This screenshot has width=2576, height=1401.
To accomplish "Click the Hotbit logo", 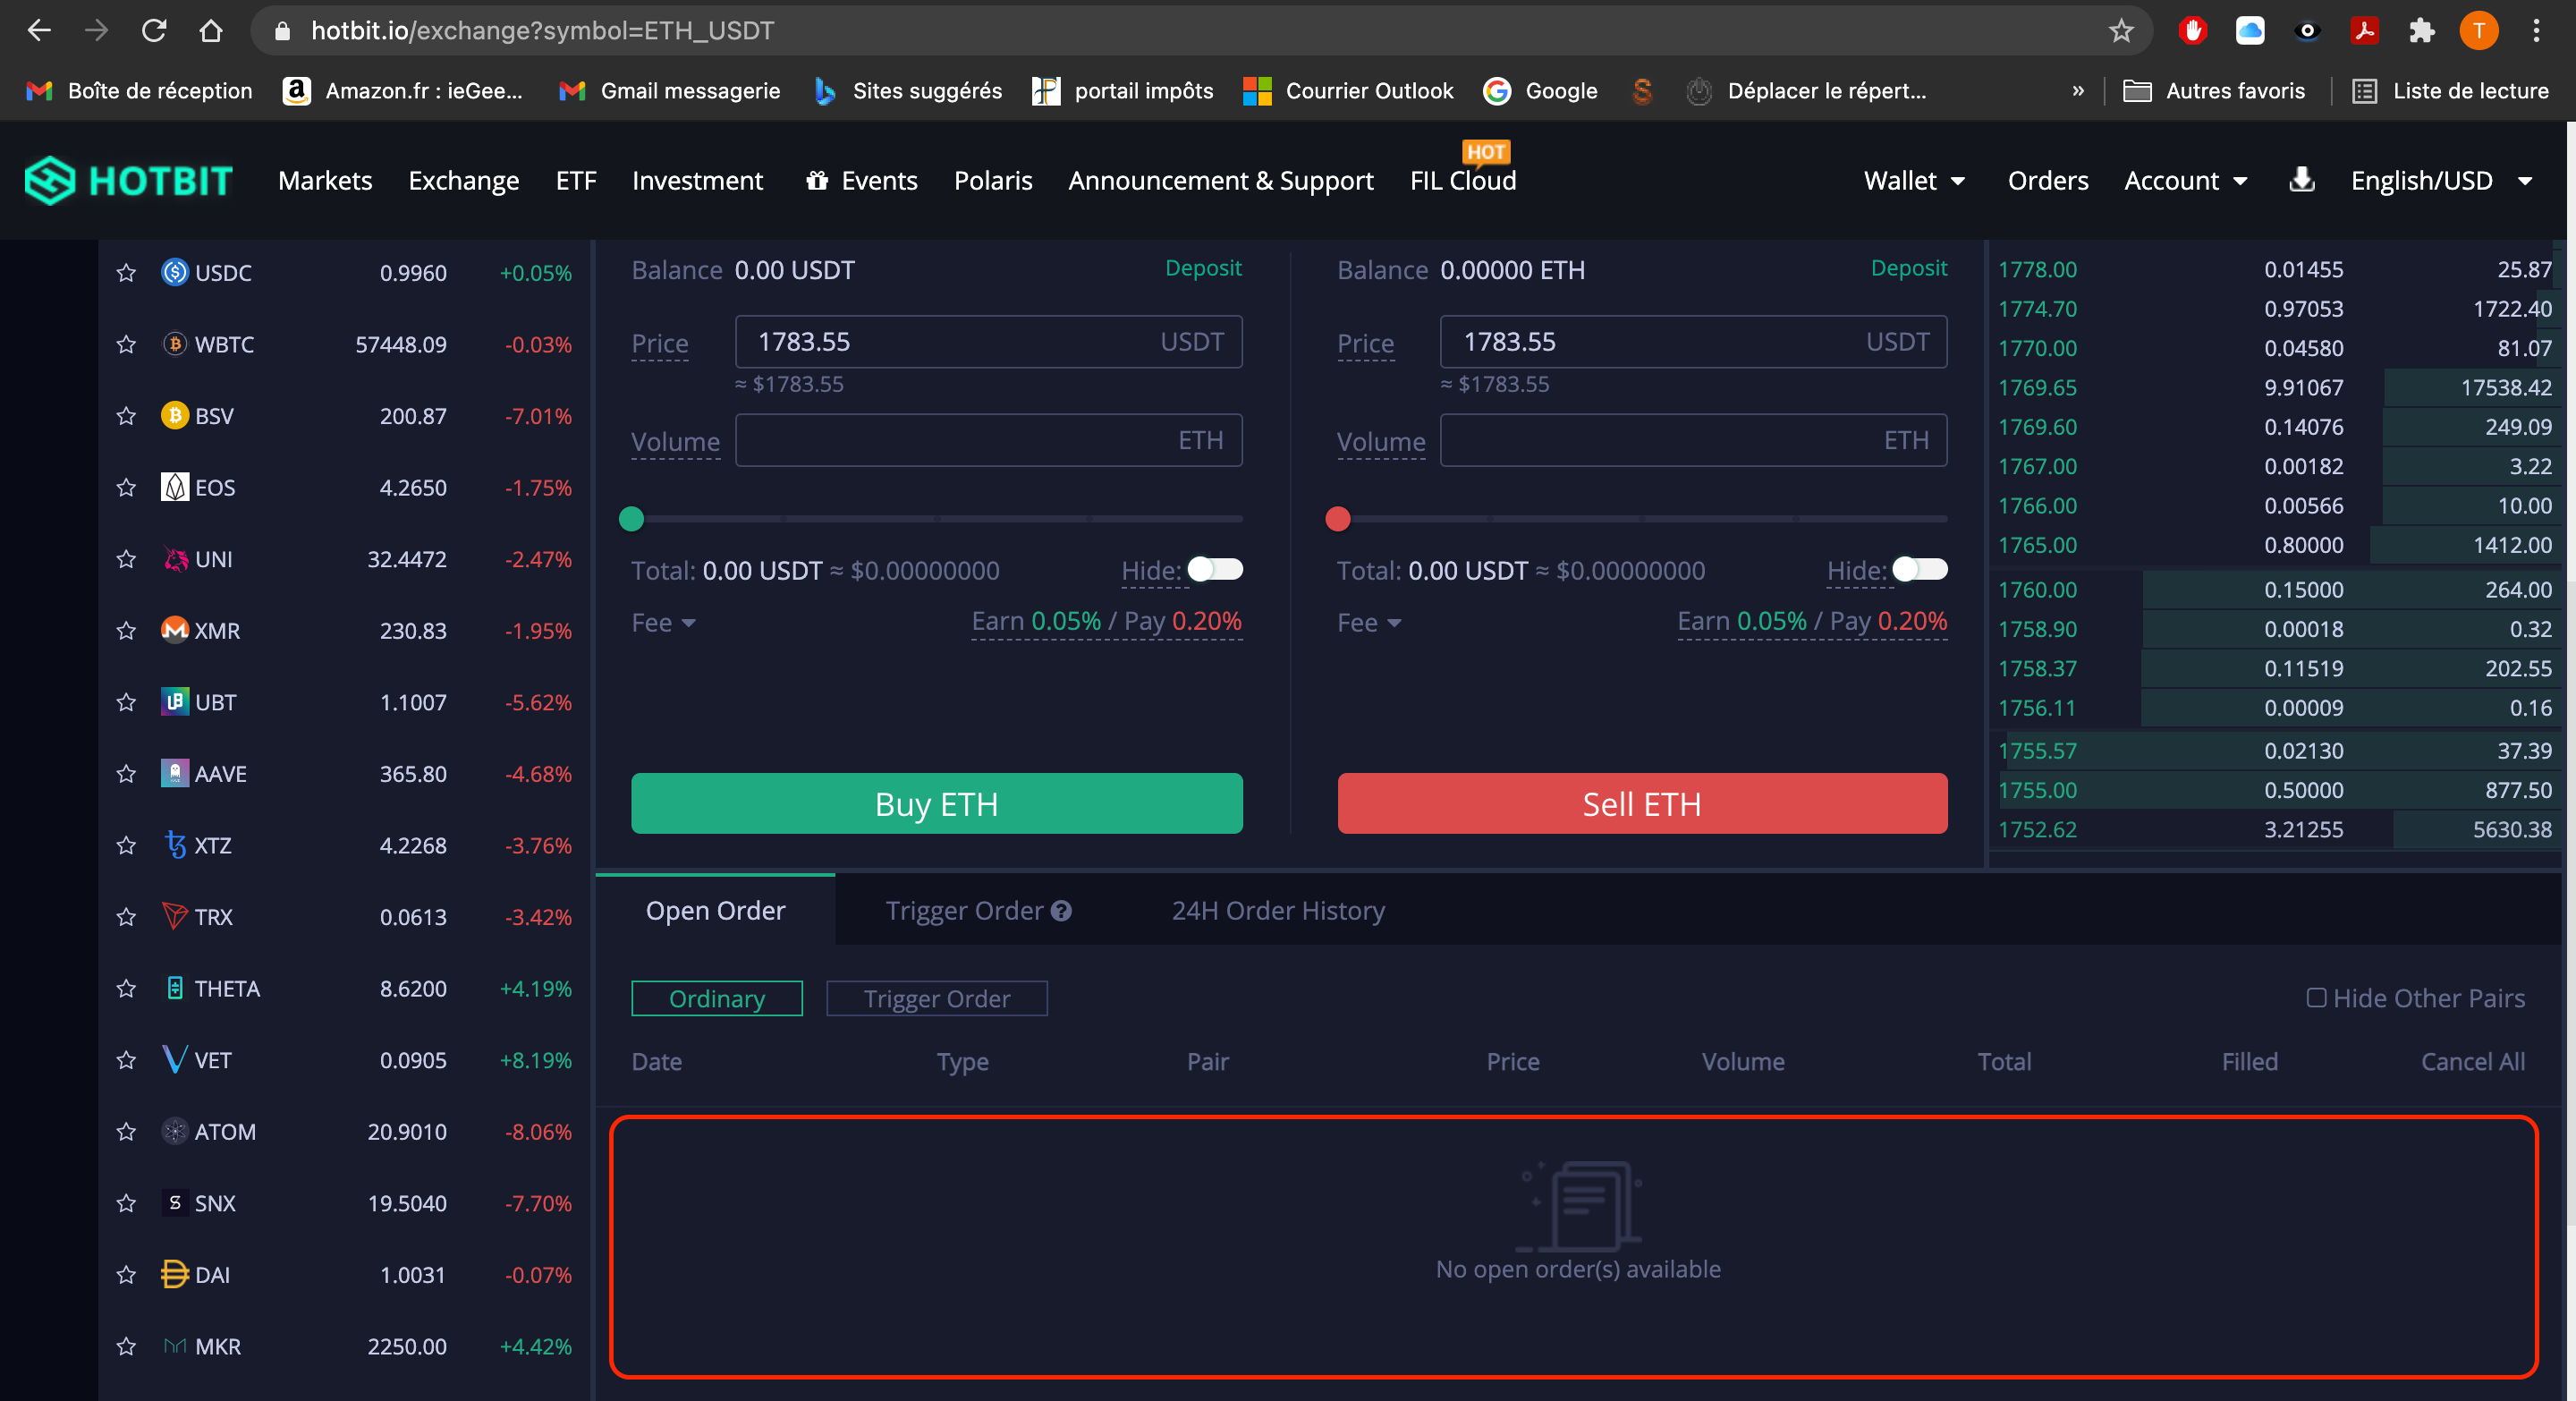I will [x=128, y=181].
